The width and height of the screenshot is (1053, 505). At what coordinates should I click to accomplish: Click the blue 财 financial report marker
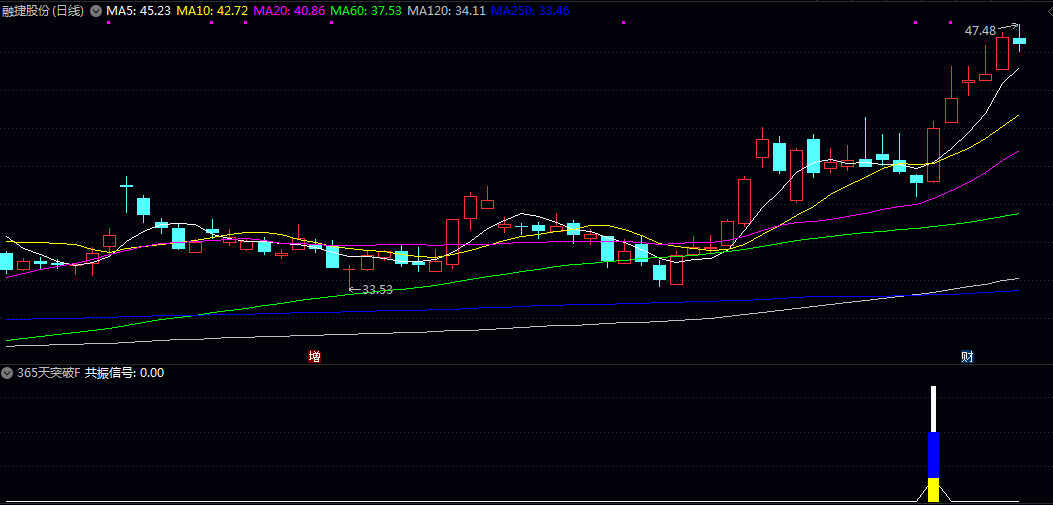coord(967,356)
